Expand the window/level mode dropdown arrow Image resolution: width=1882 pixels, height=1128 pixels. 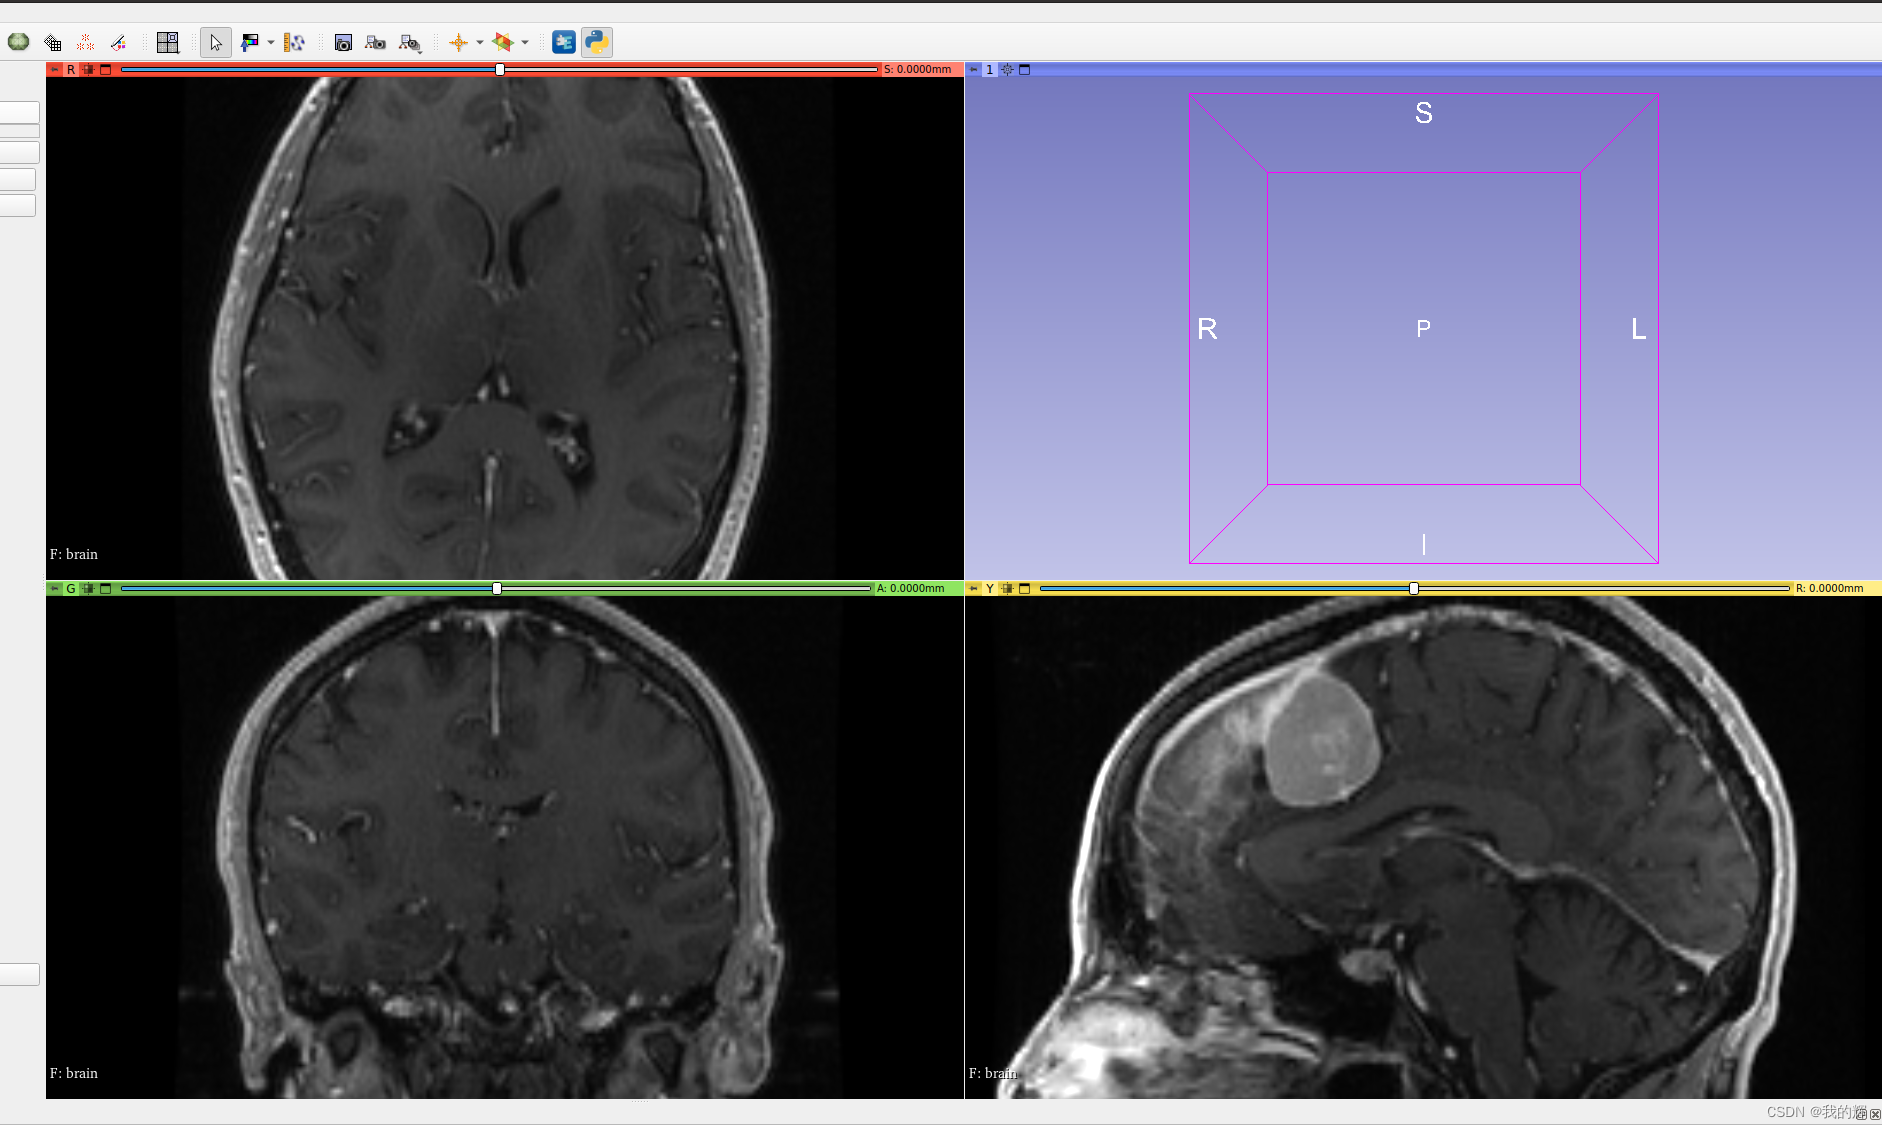click(271, 42)
